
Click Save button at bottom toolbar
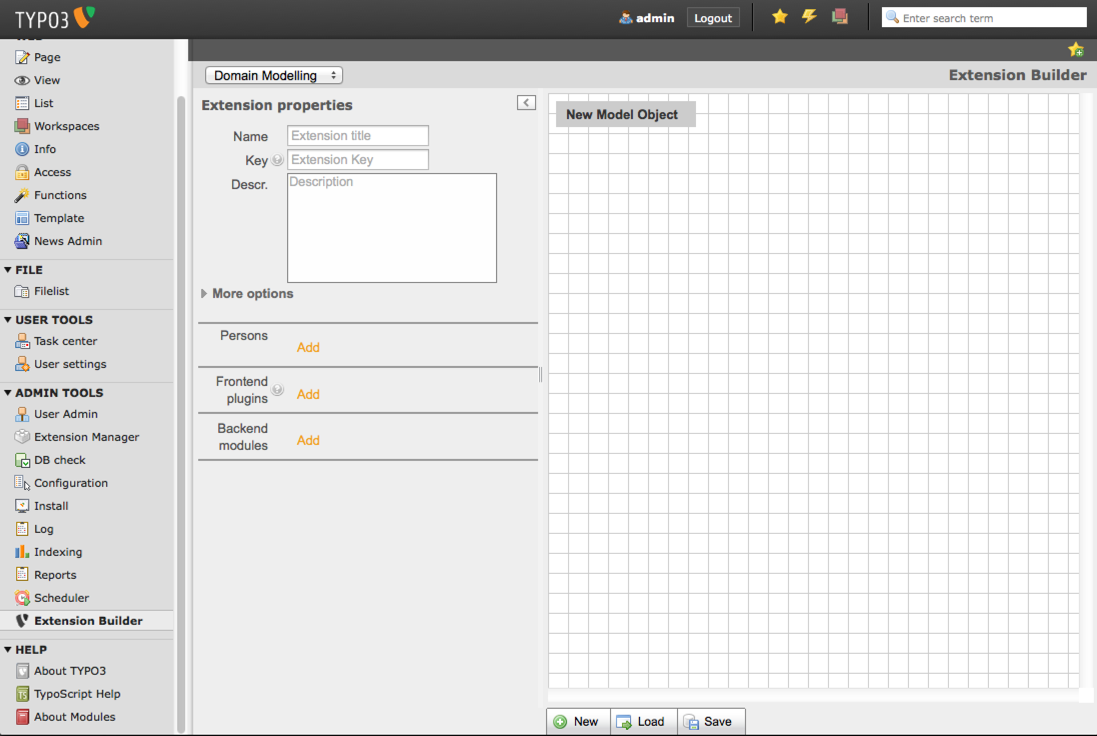click(709, 721)
